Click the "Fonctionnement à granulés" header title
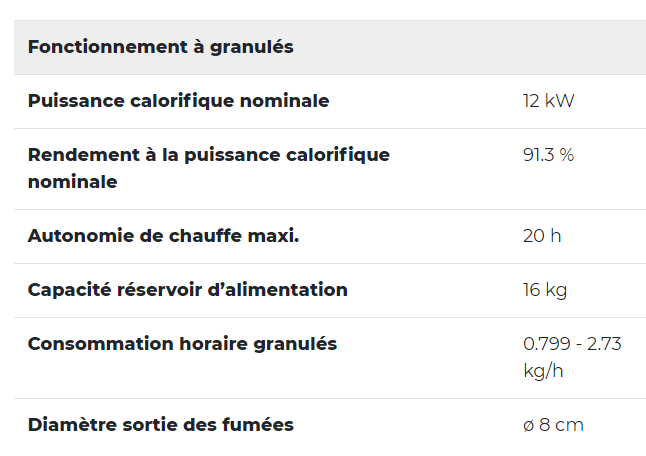646x456 pixels. (160, 47)
